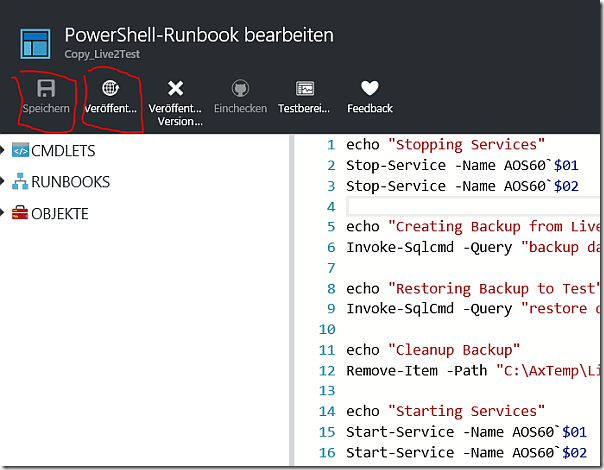Viewport: 604px width, 470px height.
Task: Click the Speichern label
Action: tap(46, 108)
